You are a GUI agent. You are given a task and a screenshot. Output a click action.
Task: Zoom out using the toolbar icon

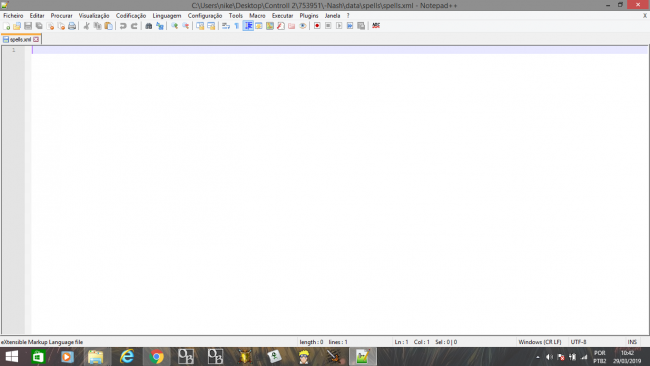[186, 26]
